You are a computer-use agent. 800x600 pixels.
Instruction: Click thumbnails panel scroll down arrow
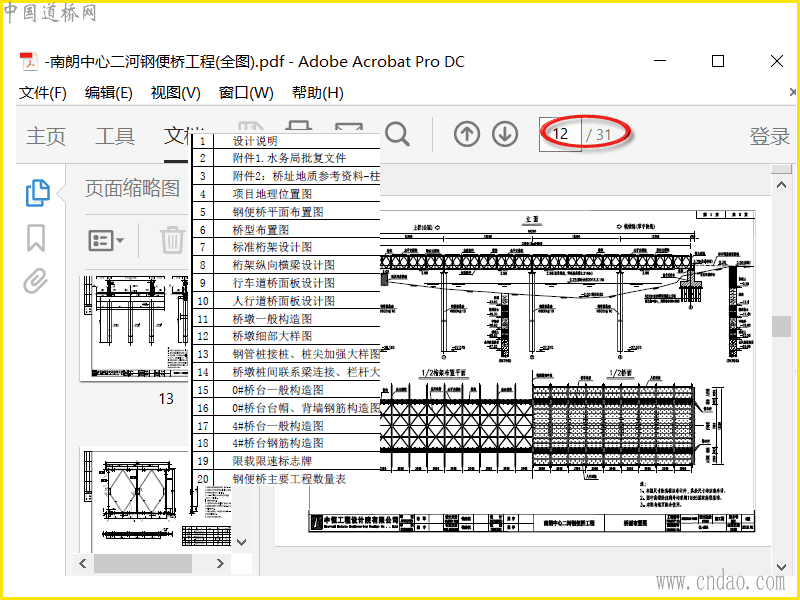(x=242, y=542)
